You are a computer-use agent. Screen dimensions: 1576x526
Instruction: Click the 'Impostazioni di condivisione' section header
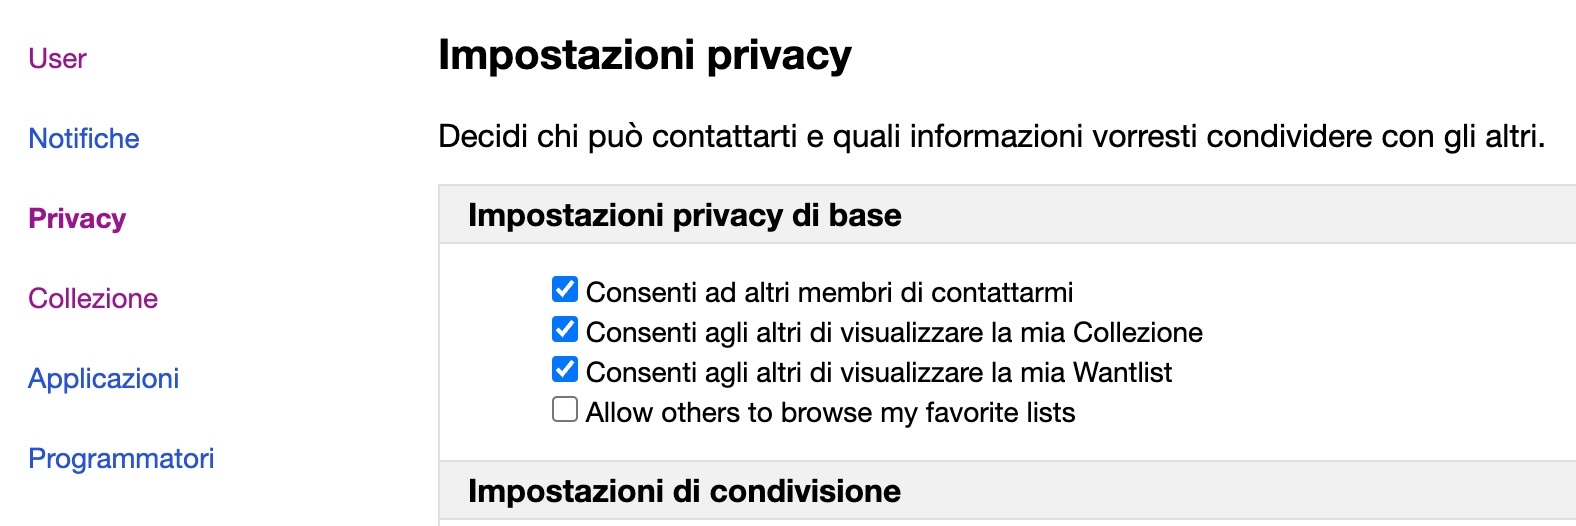point(685,491)
